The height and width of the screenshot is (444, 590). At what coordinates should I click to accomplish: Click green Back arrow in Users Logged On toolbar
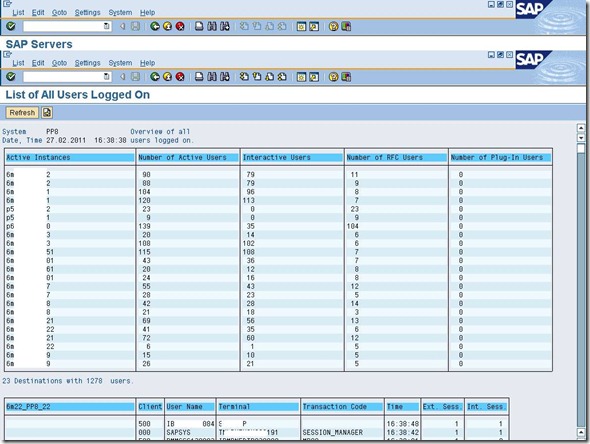click(155, 77)
